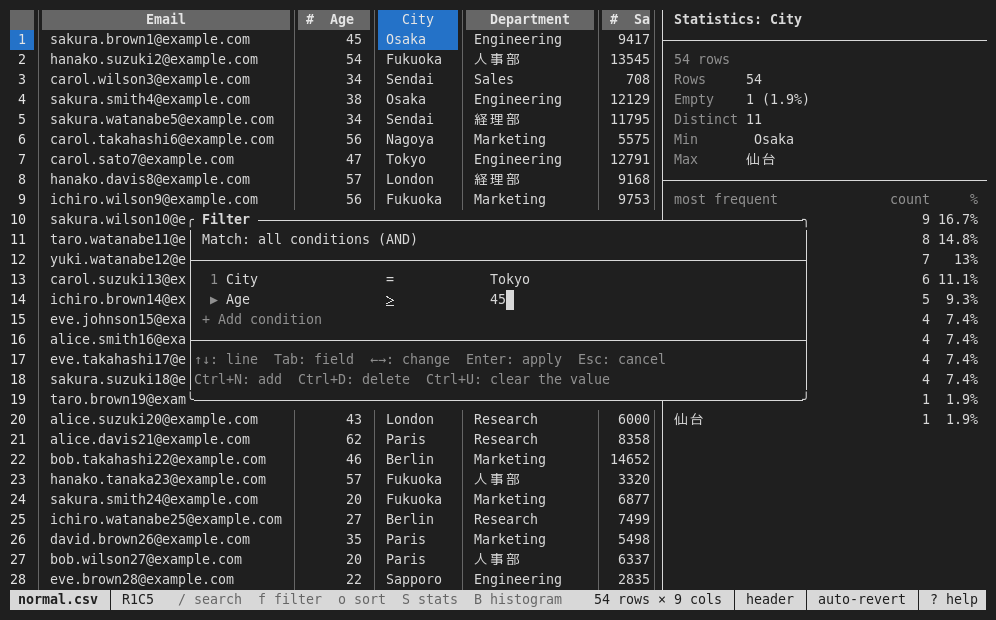Click the Department column header

529,20
